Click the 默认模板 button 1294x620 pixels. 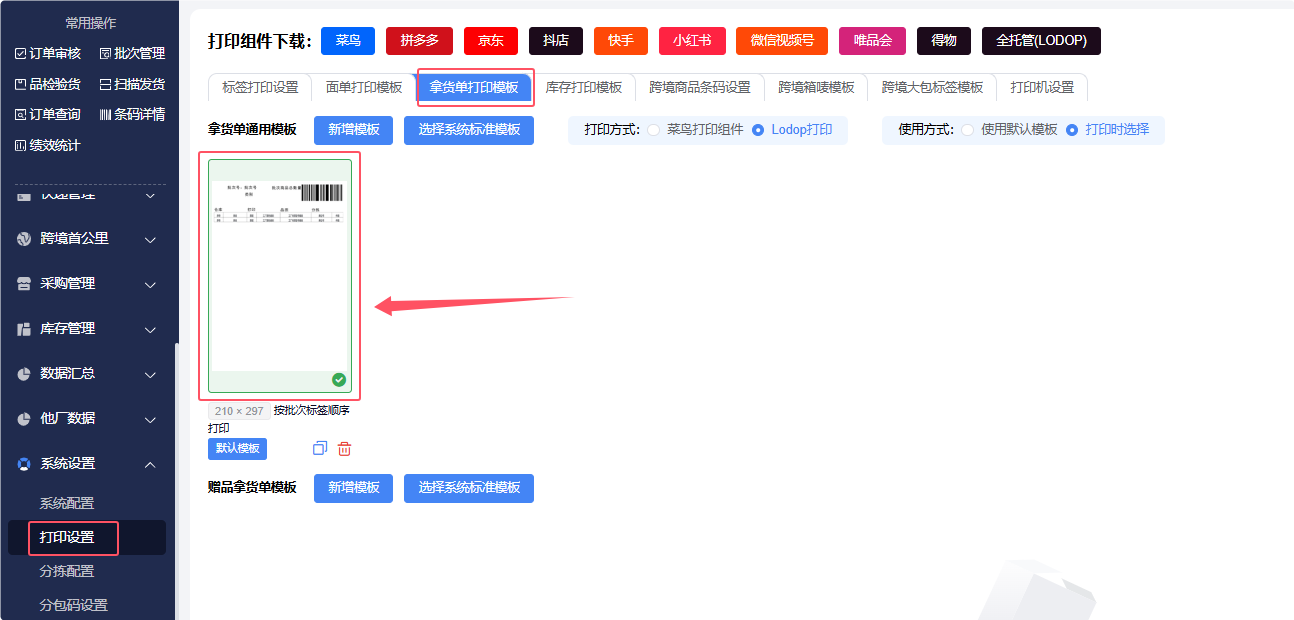pyautogui.click(x=237, y=449)
